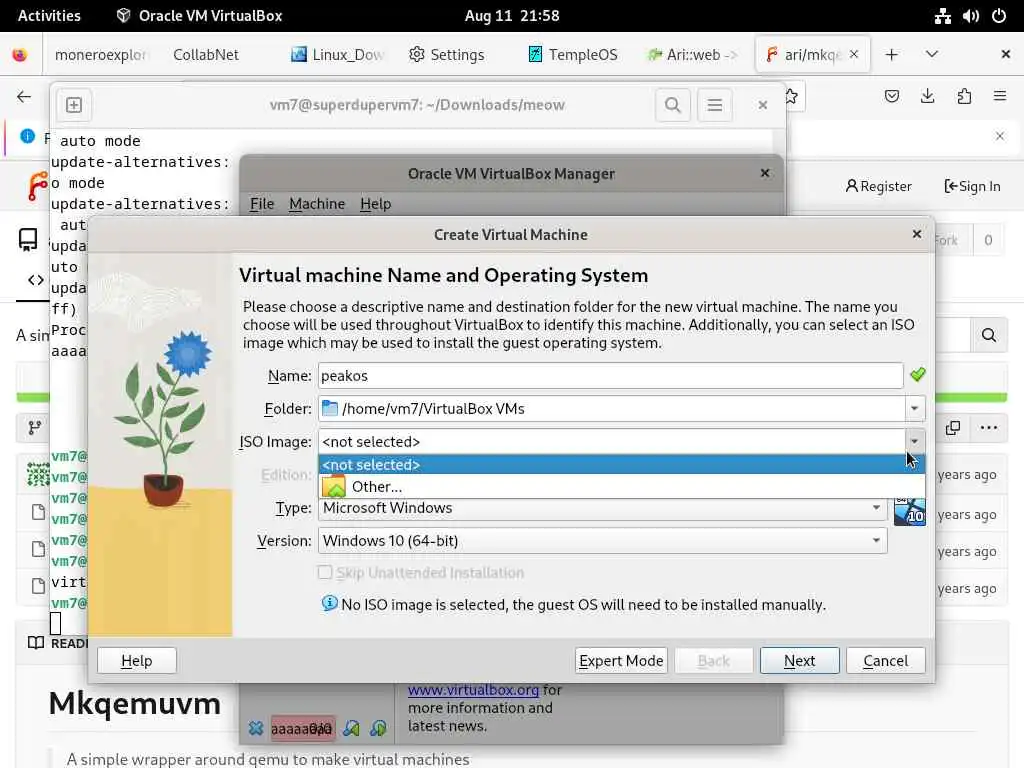This screenshot has height=768, width=1024.
Task: Close the Firefox window with the X
Action: click(1006, 54)
